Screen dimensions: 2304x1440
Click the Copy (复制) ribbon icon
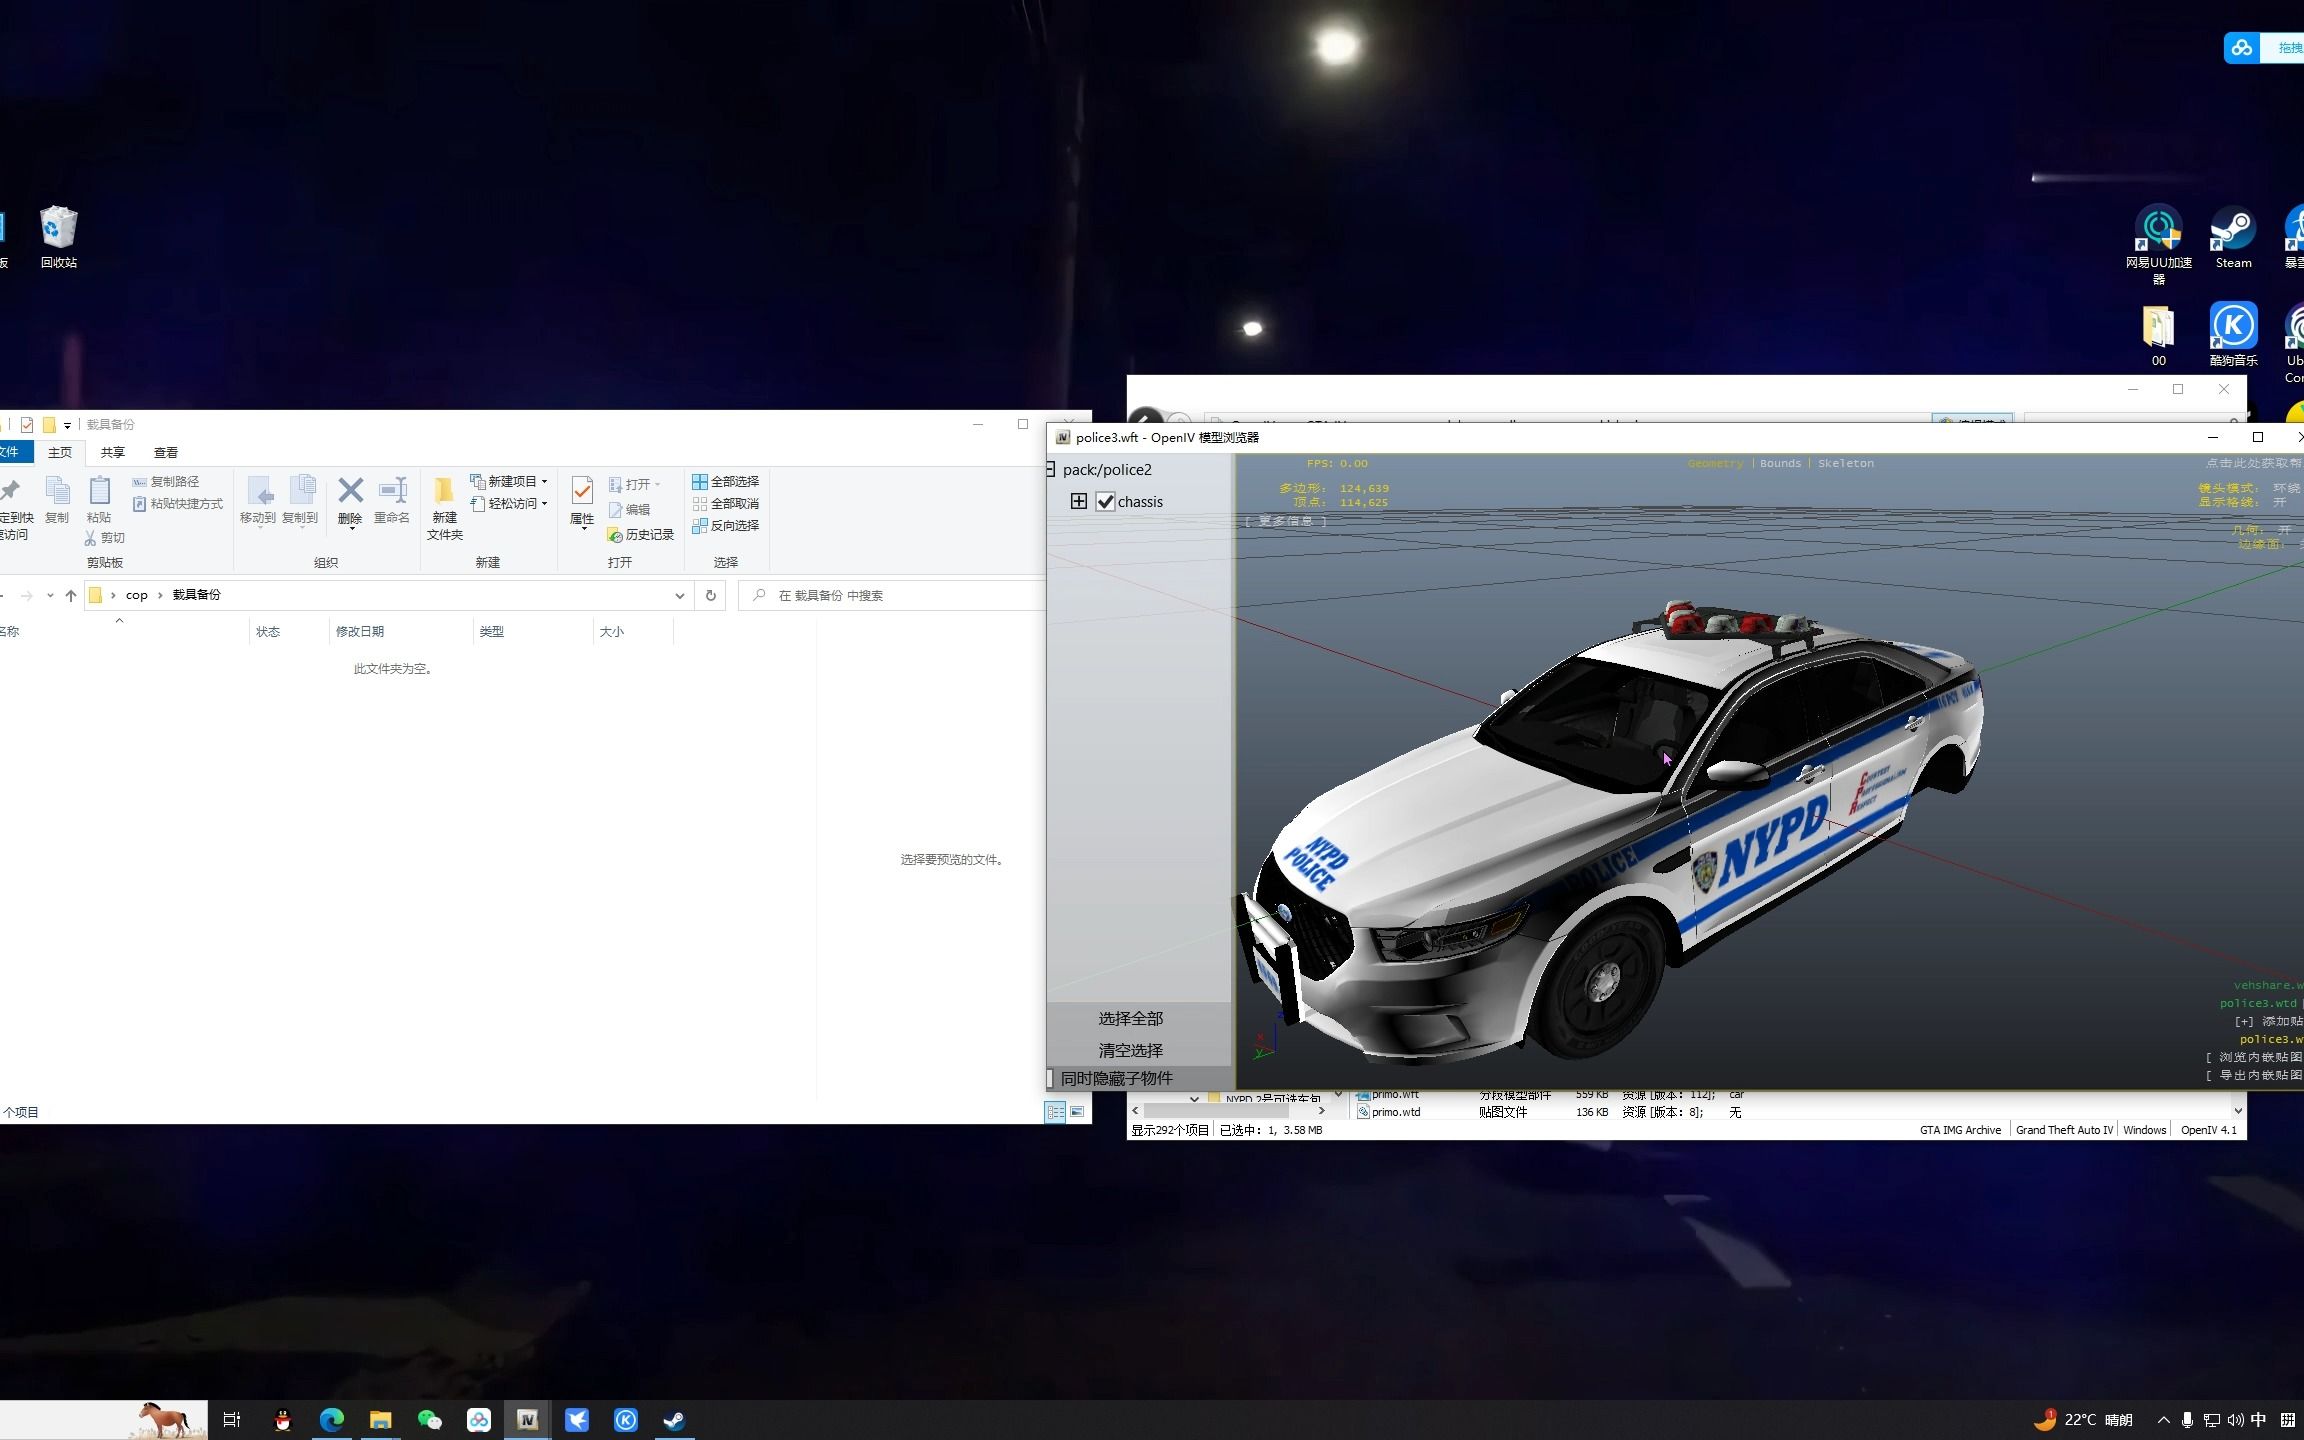[57, 499]
